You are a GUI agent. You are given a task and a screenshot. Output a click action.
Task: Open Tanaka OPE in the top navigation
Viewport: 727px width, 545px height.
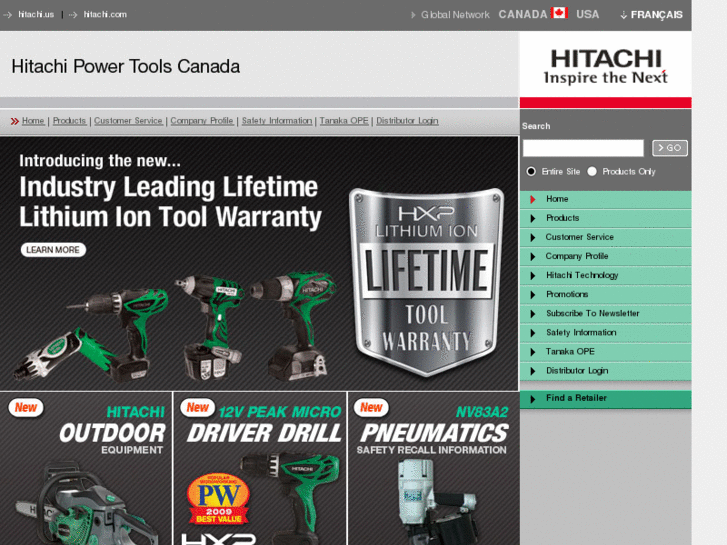tap(344, 121)
